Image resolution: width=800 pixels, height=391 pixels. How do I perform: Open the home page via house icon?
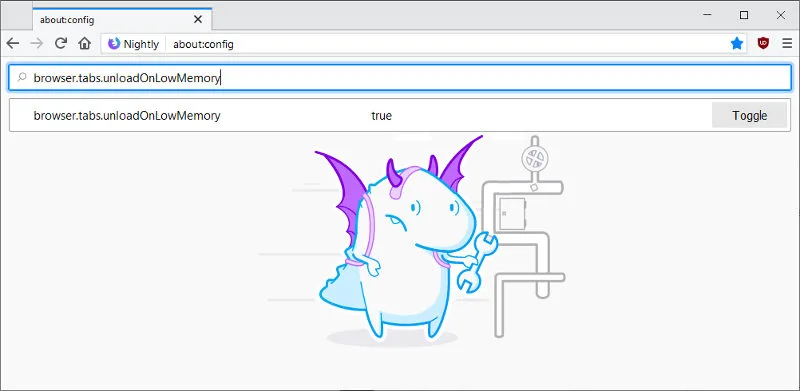point(85,44)
